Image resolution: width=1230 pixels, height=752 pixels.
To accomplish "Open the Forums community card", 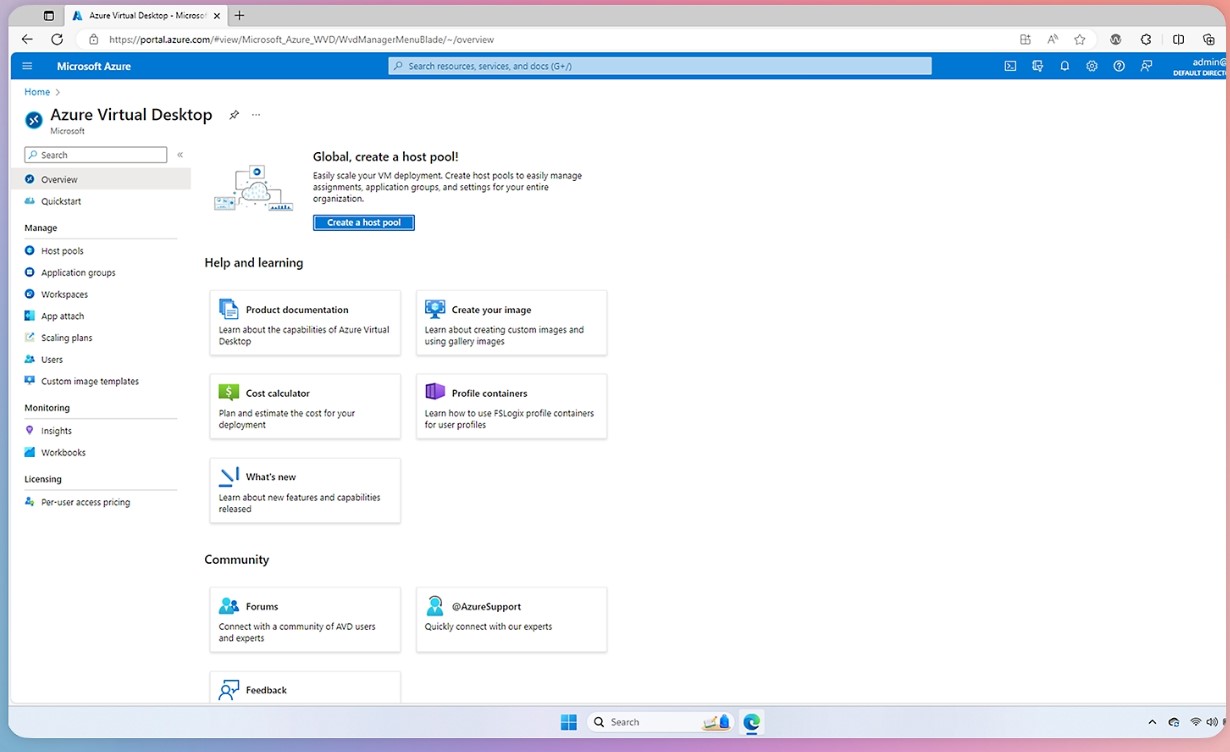I will tap(305, 619).
